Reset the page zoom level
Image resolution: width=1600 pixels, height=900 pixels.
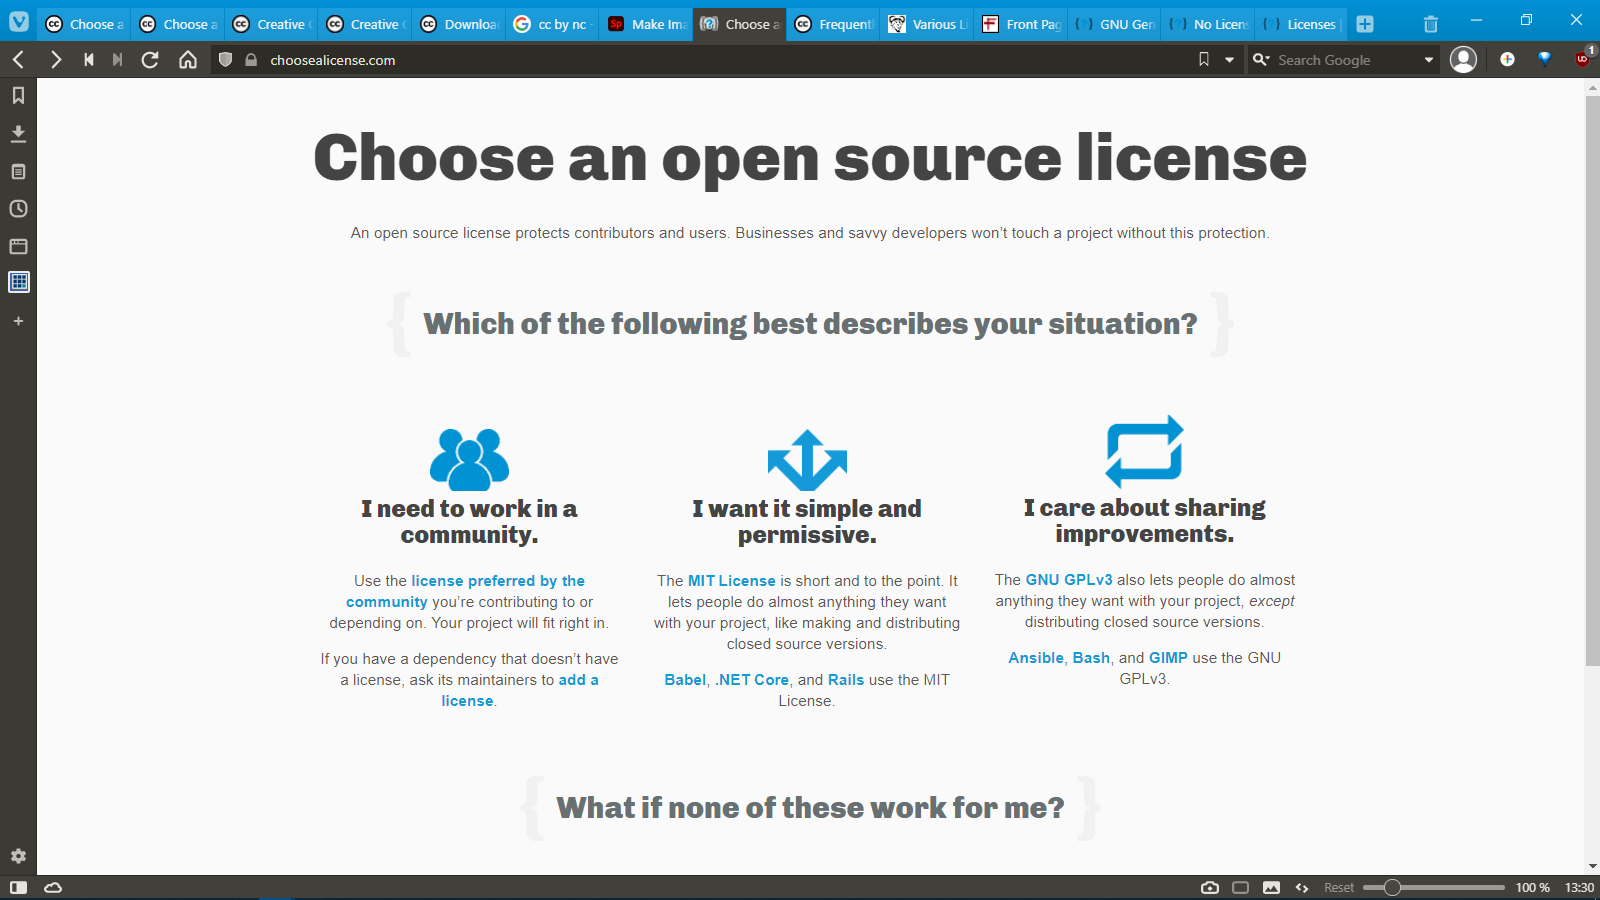(1339, 887)
